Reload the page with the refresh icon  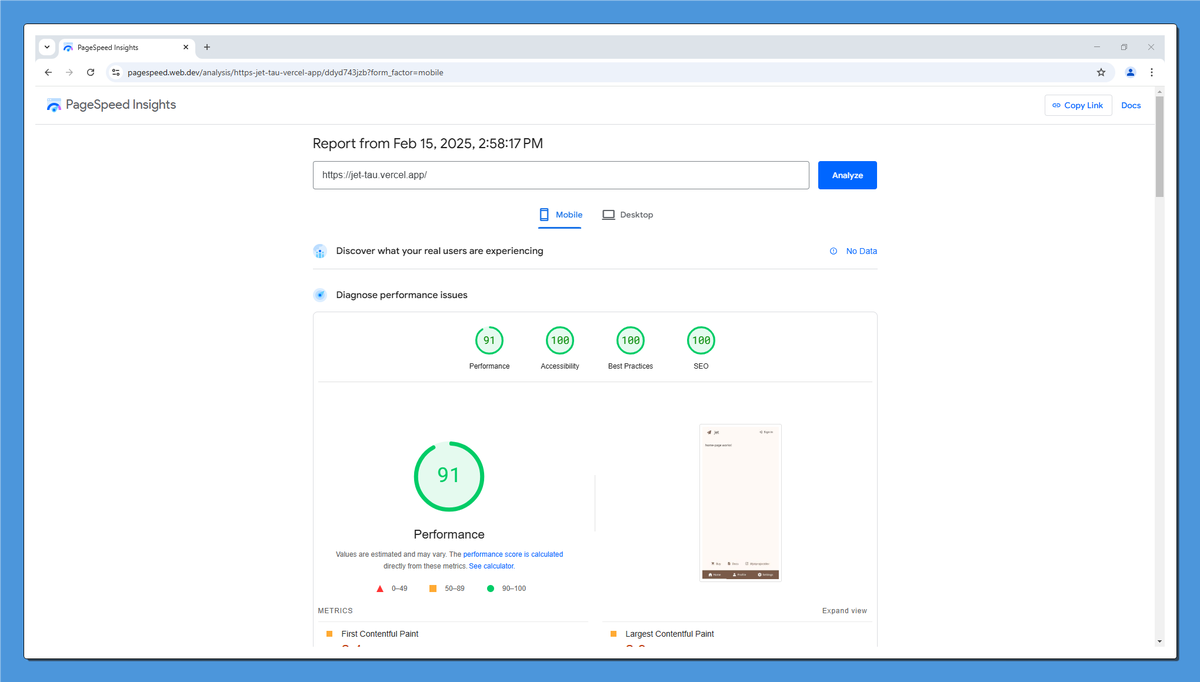click(x=90, y=72)
